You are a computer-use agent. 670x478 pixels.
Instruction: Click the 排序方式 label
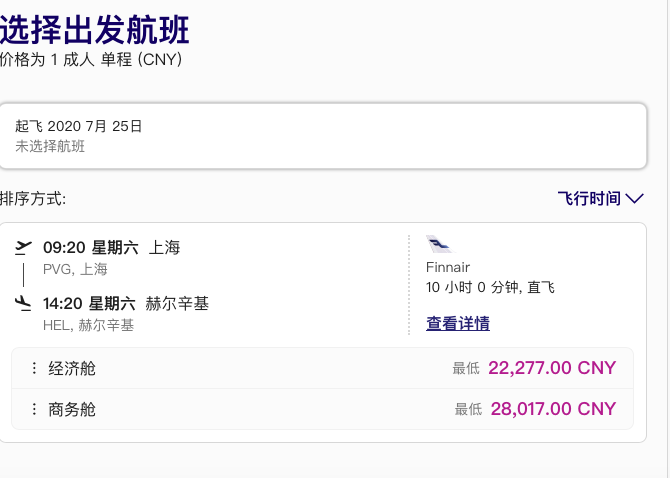coord(33,199)
